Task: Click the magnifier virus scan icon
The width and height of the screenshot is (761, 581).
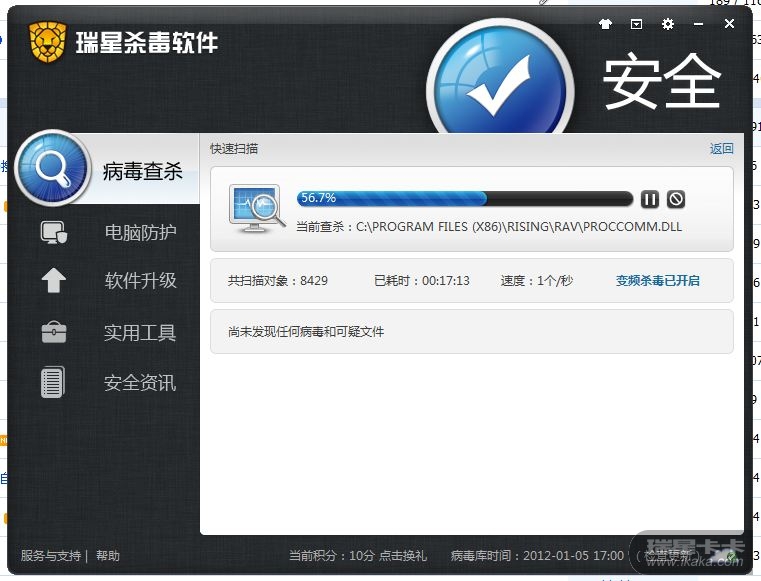Action: 53,168
